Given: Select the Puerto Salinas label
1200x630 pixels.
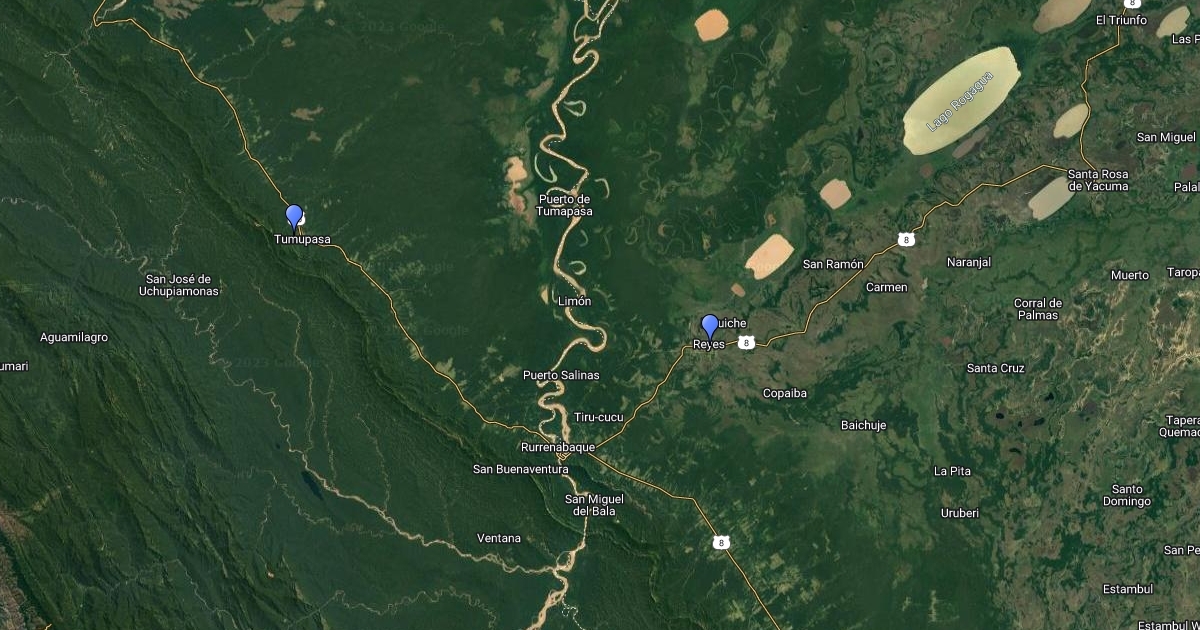Looking at the screenshot, I should [561, 375].
